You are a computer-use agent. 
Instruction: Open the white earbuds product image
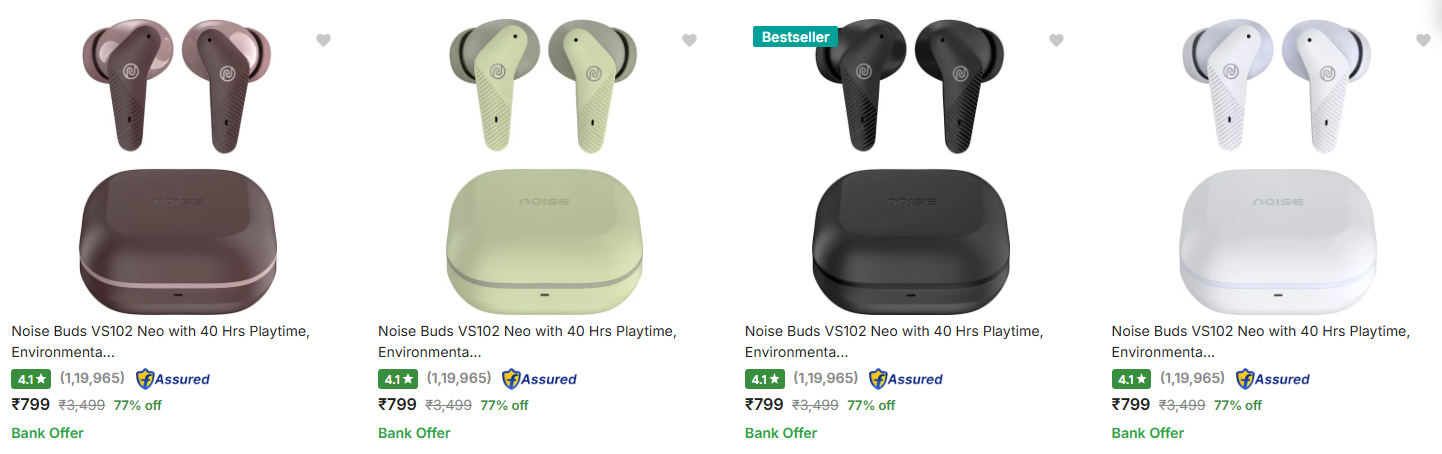click(x=1279, y=160)
